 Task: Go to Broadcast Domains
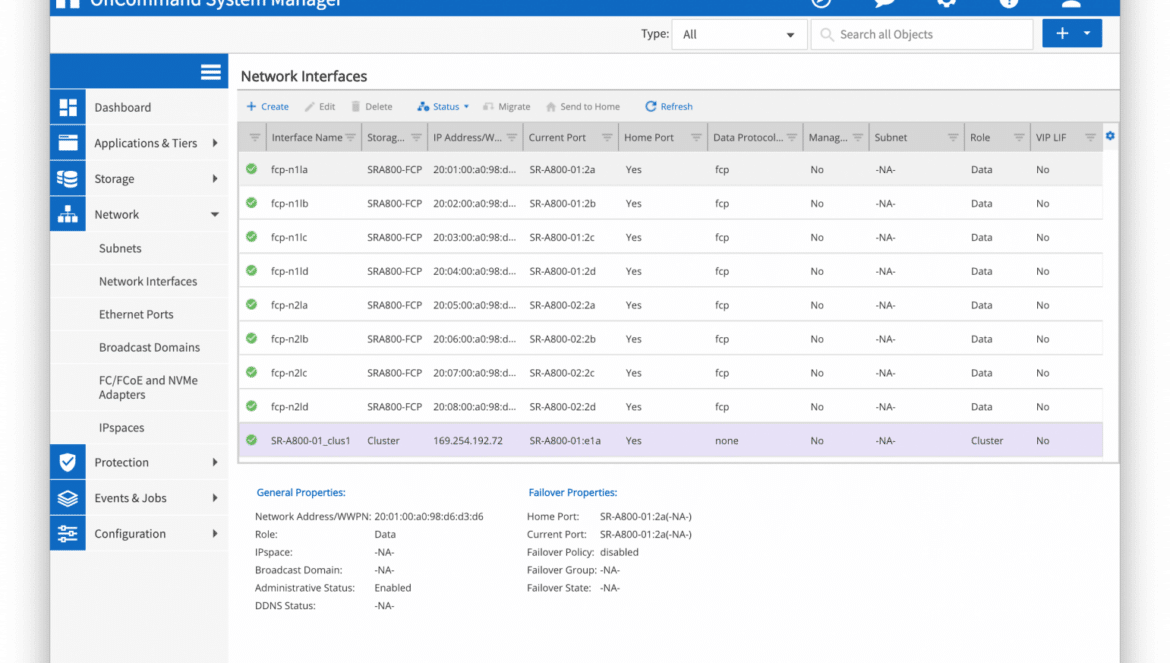click(x=149, y=347)
